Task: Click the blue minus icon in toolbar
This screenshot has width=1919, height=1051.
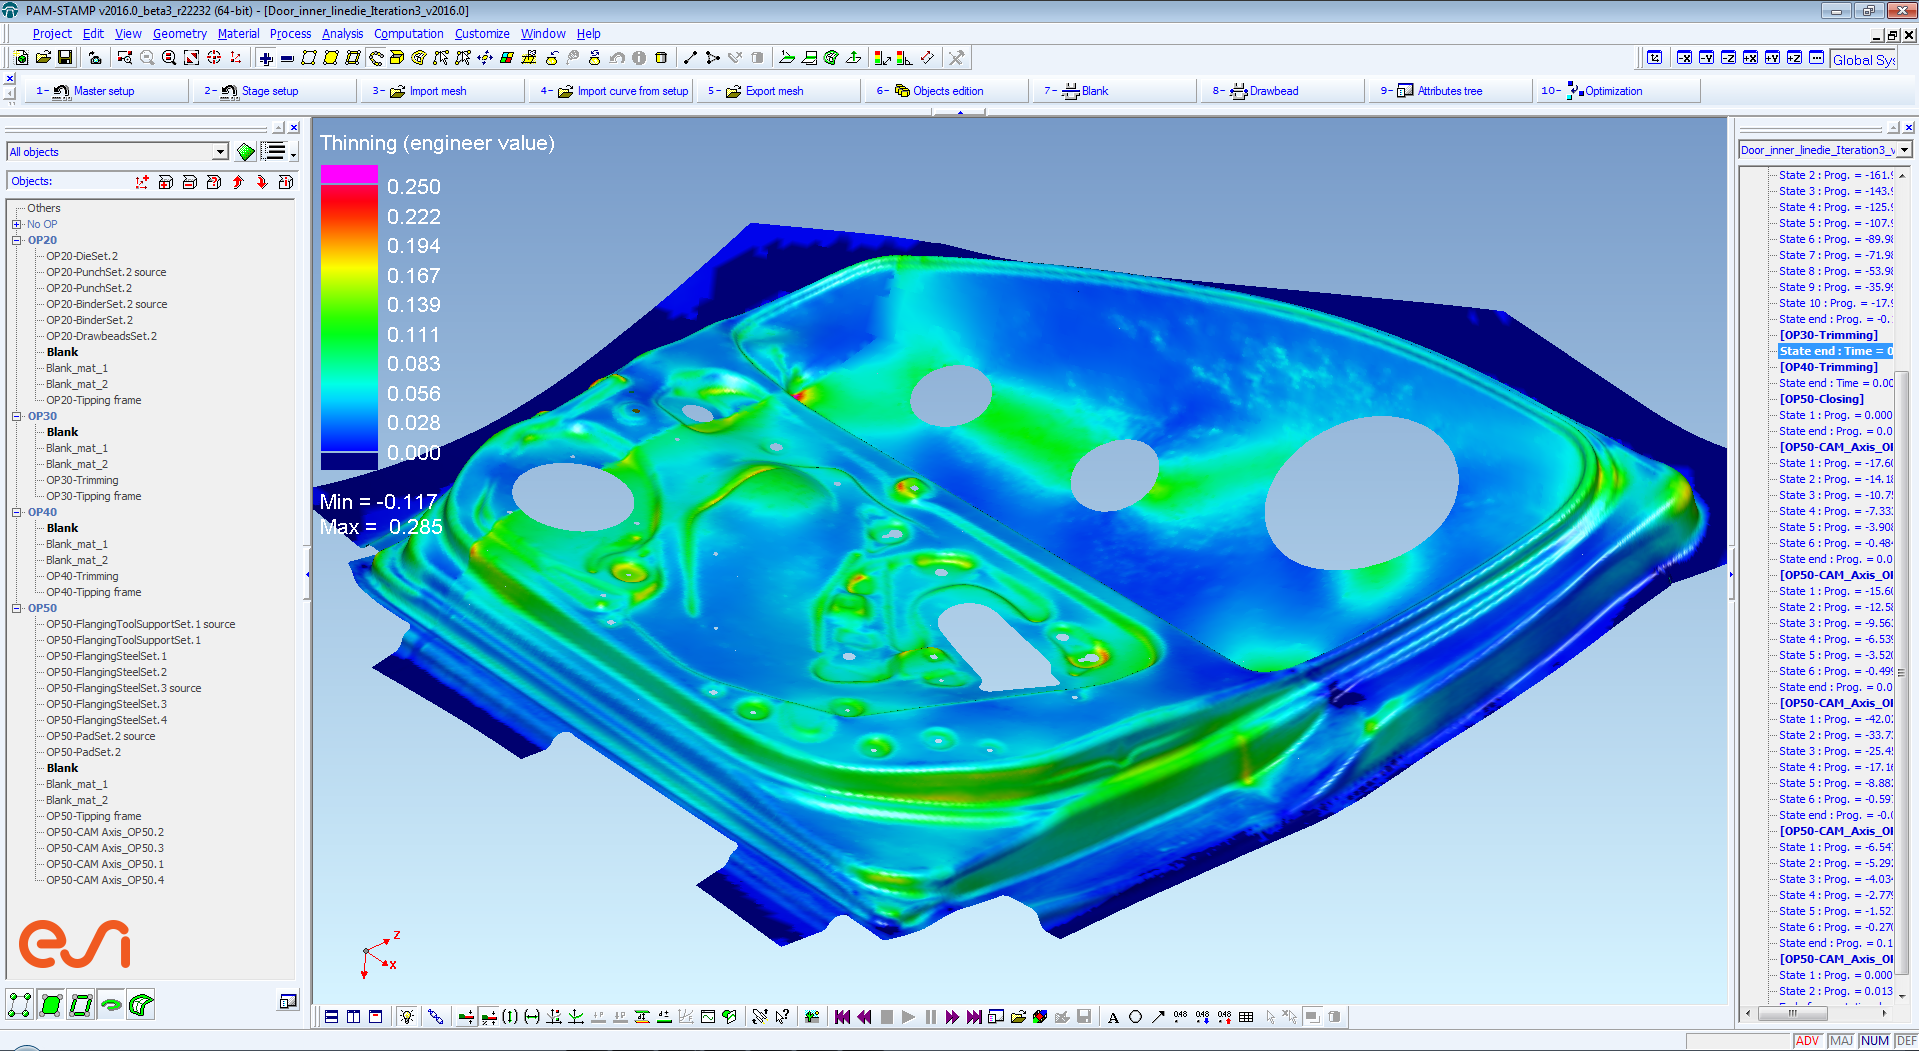Action: (x=287, y=58)
